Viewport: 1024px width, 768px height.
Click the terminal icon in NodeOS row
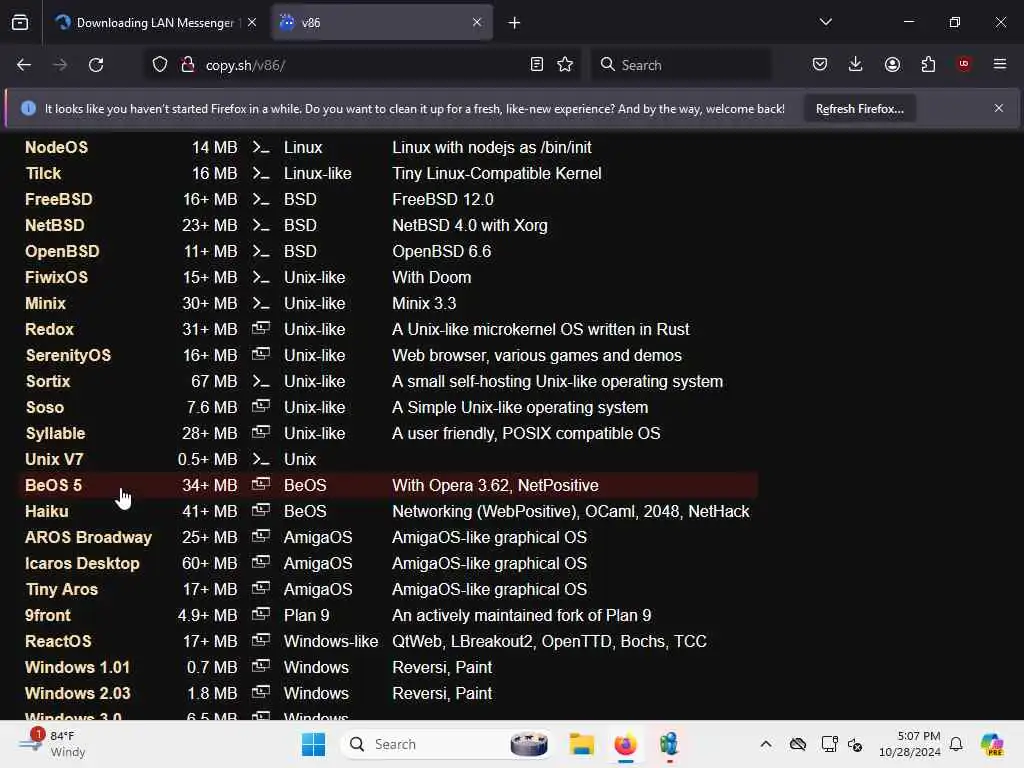pyautogui.click(x=261, y=148)
